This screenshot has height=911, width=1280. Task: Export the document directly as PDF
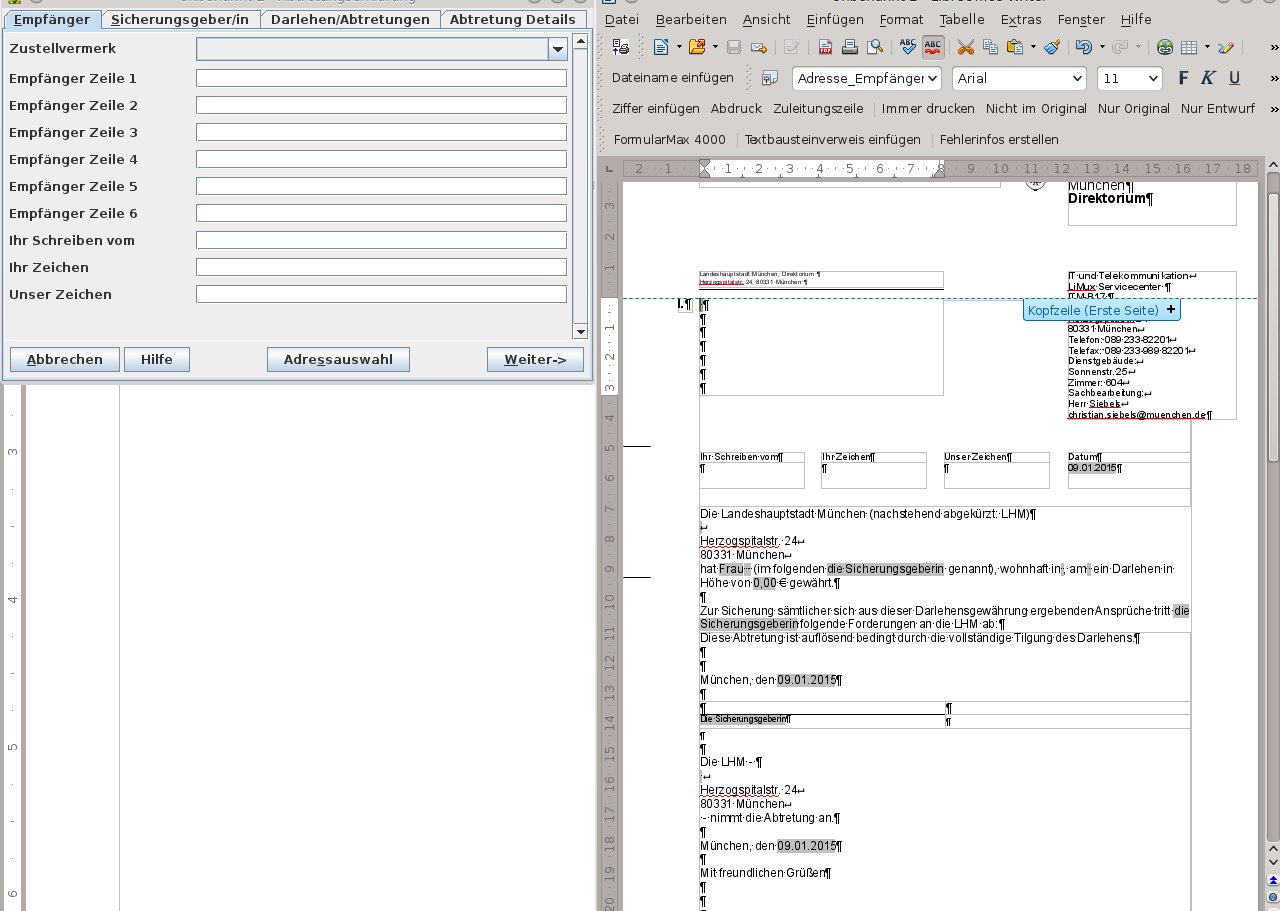coord(824,47)
